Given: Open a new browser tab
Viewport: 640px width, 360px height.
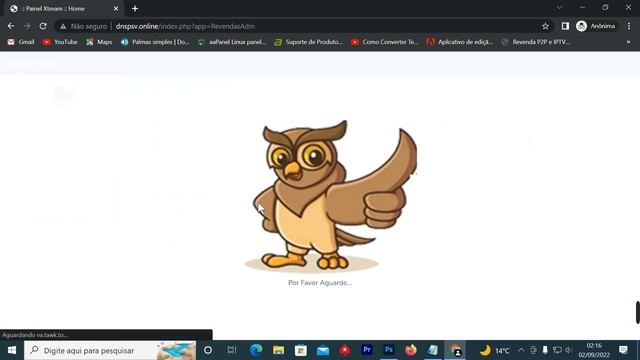Looking at the screenshot, I should pyautogui.click(x=135, y=8).
